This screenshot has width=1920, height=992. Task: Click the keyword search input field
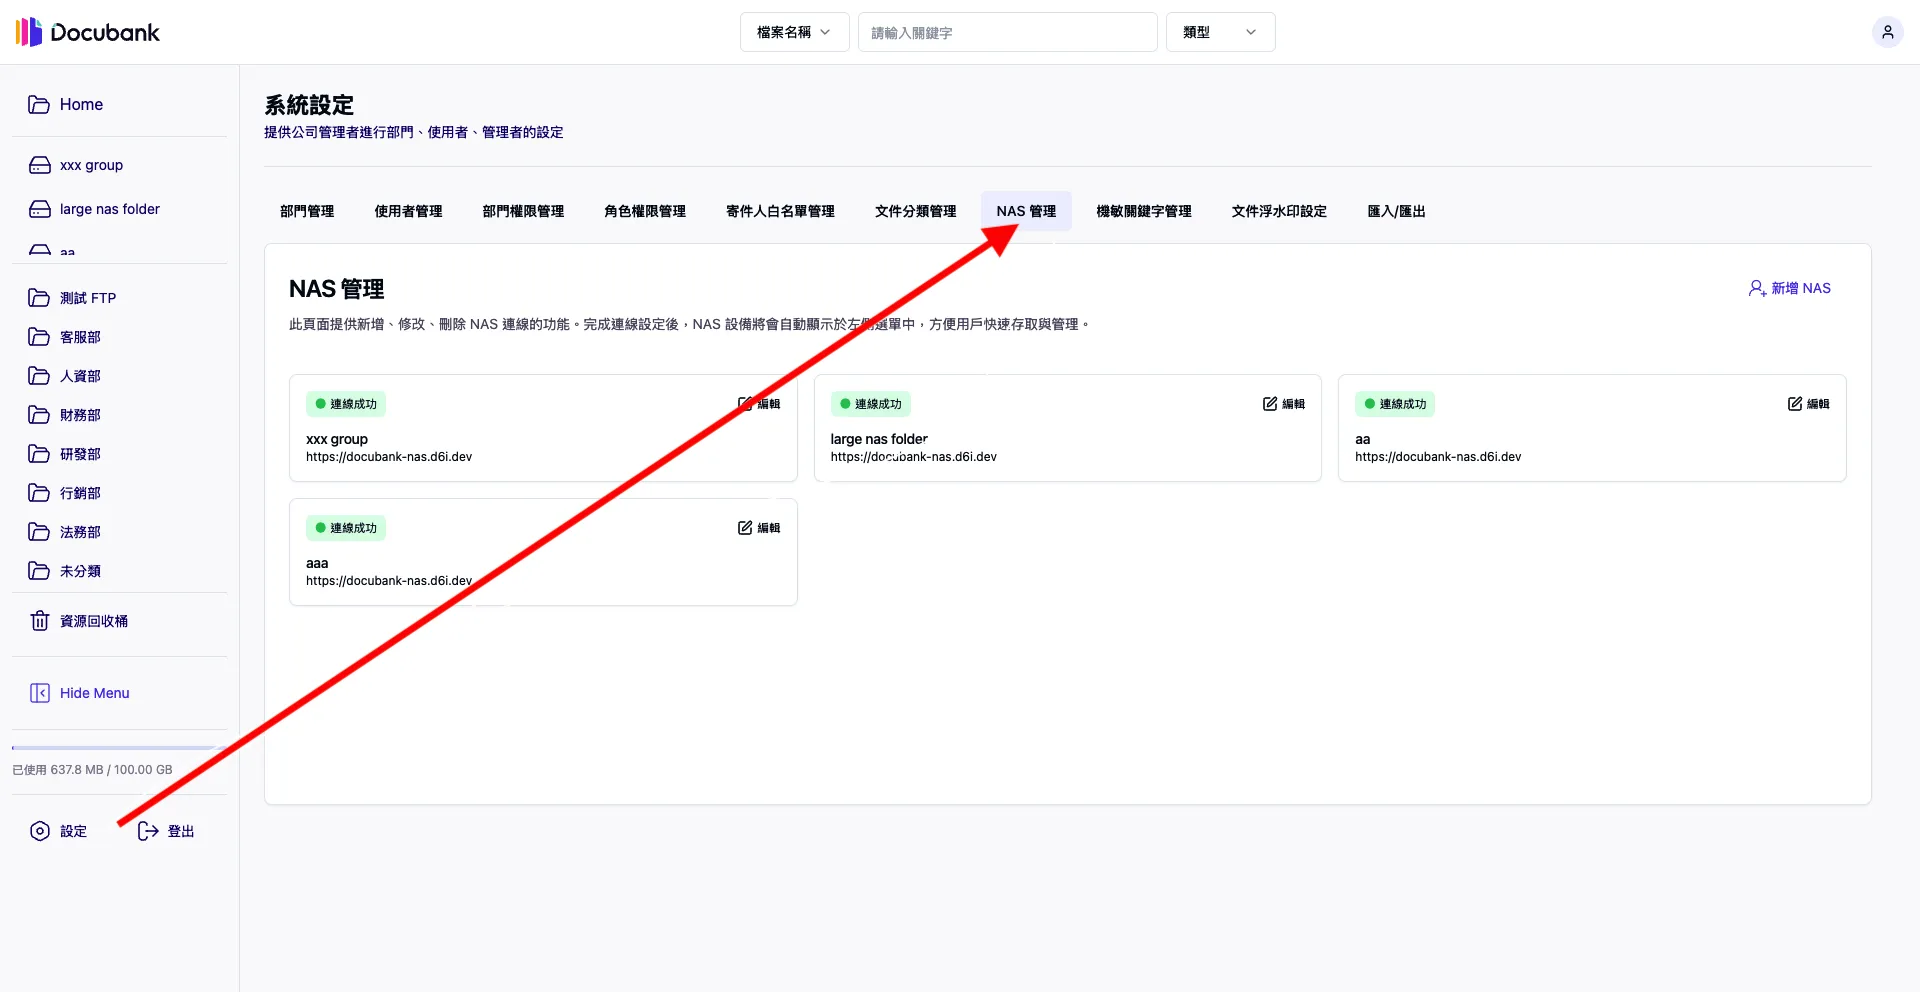tap(1007, 31)
